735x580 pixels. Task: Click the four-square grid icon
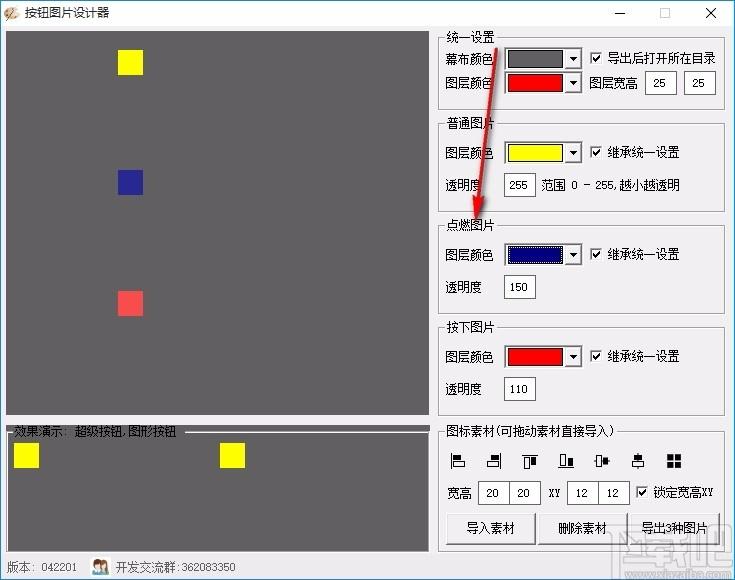674,461
